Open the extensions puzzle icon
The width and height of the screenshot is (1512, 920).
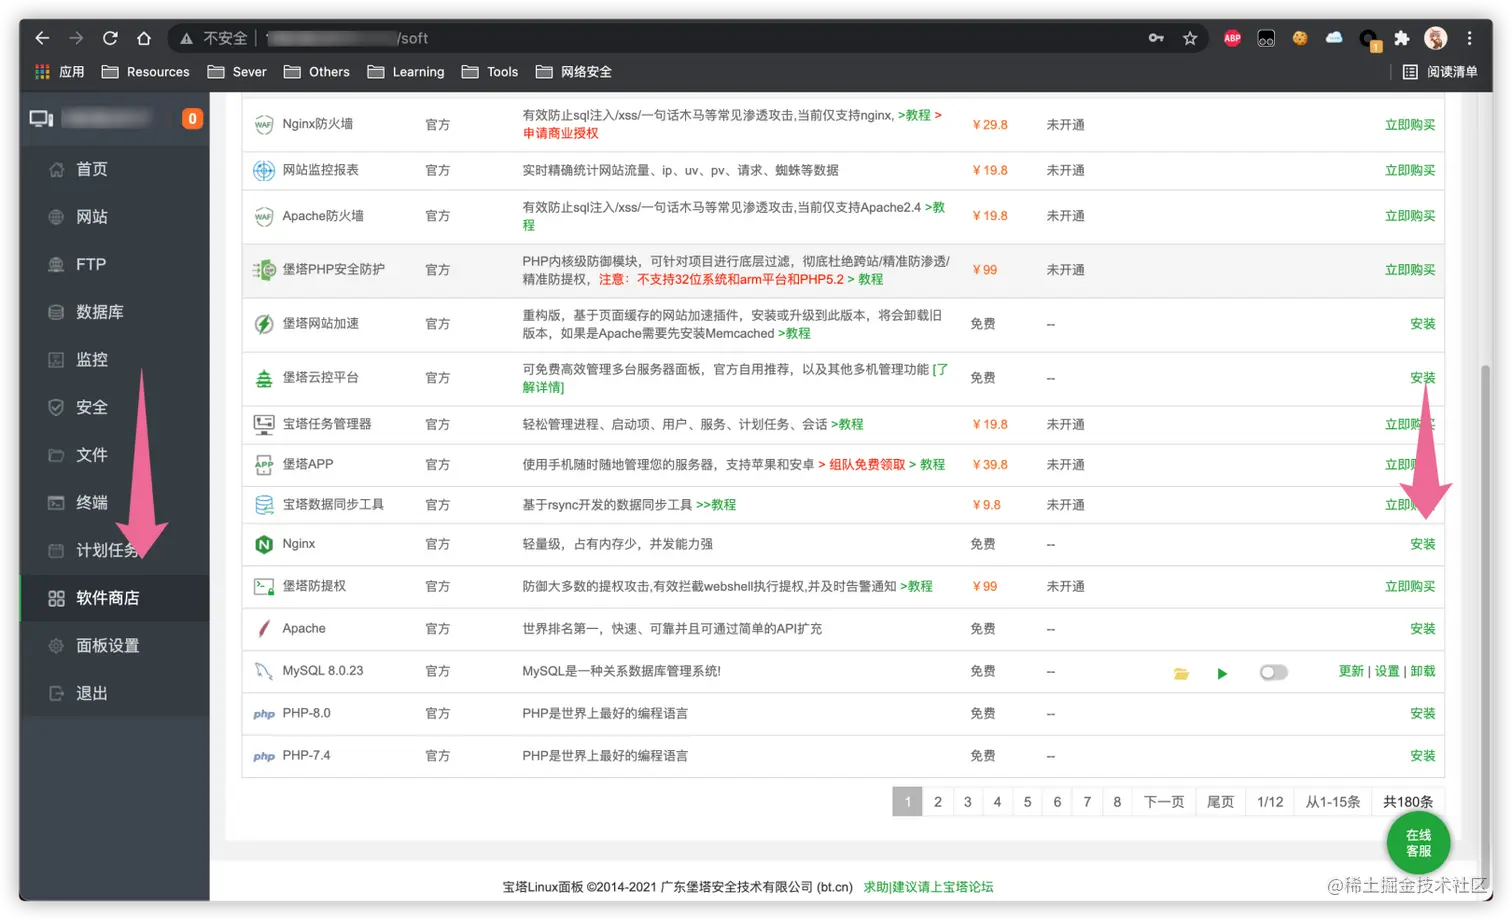(1402, 38)
